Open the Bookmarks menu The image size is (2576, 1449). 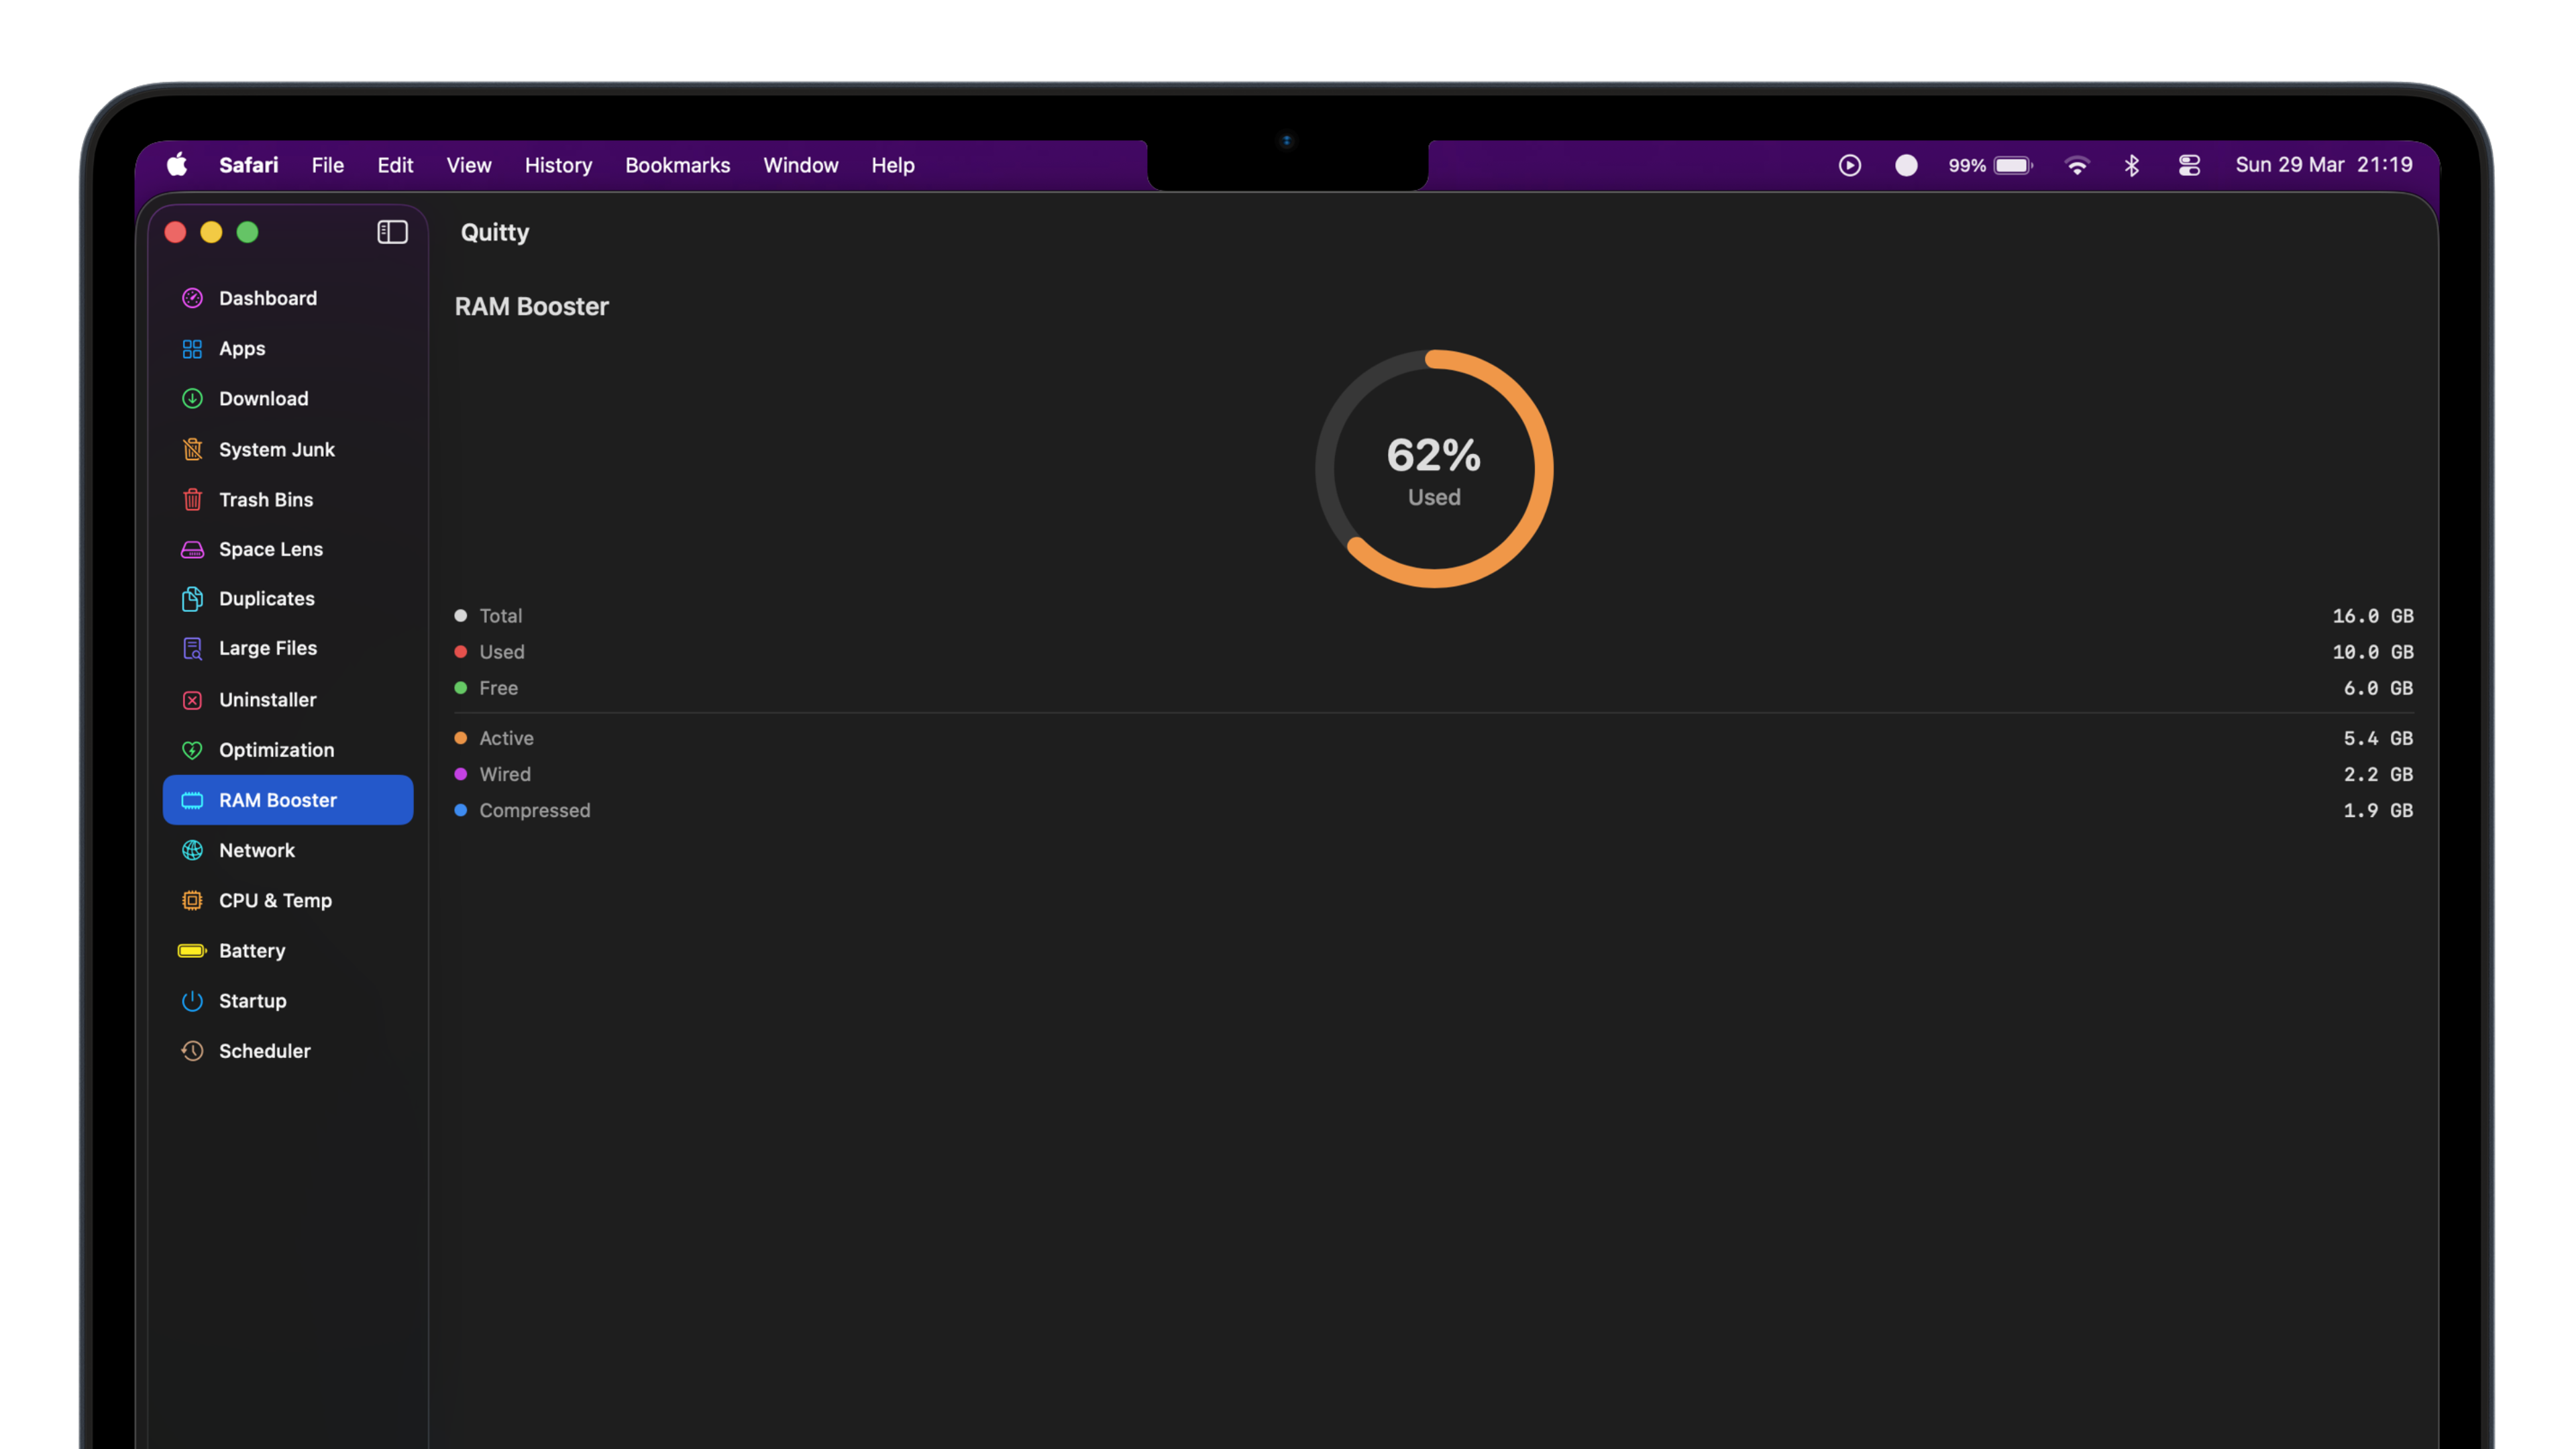677,165
